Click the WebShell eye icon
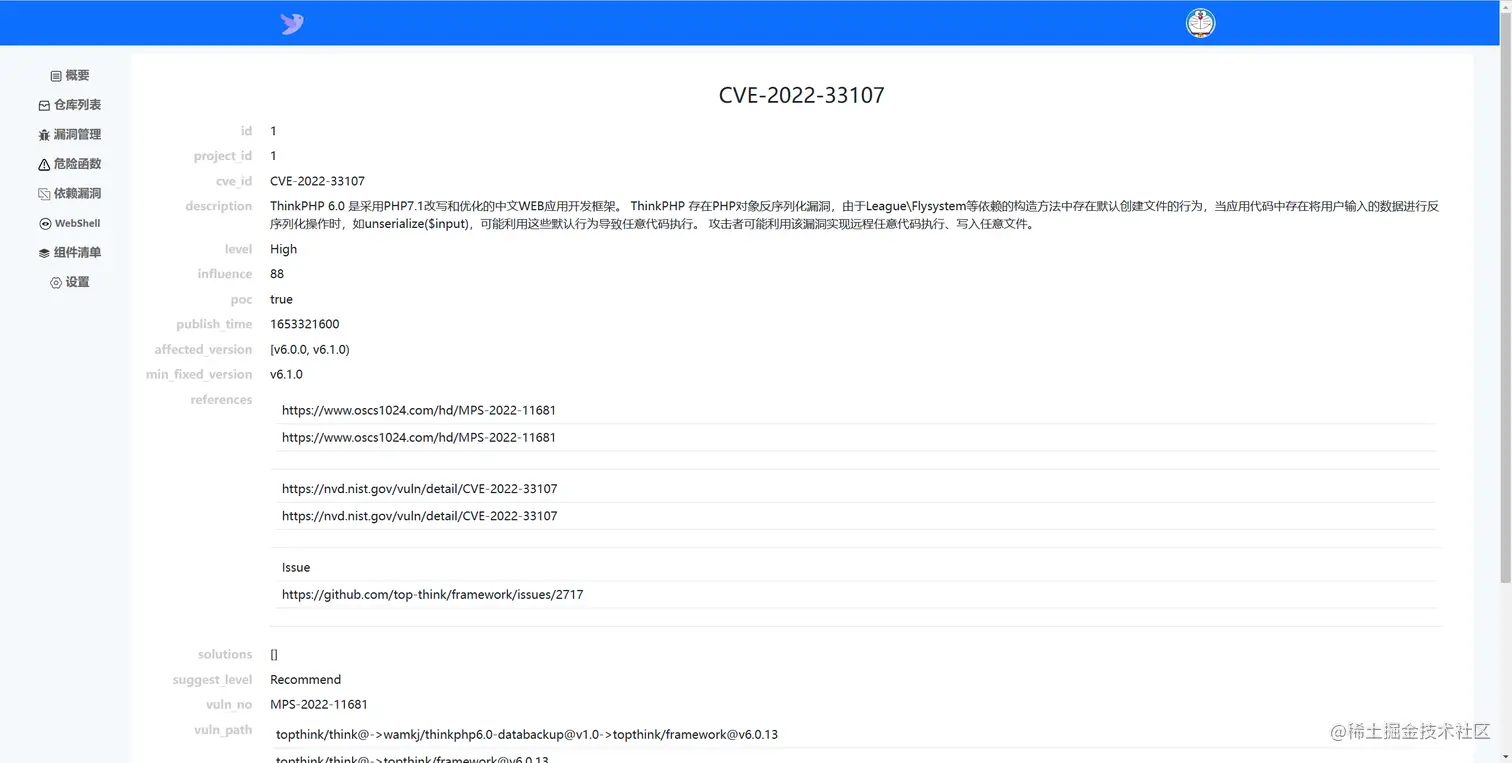The image size is (1512, 763). tap(45, 224)
